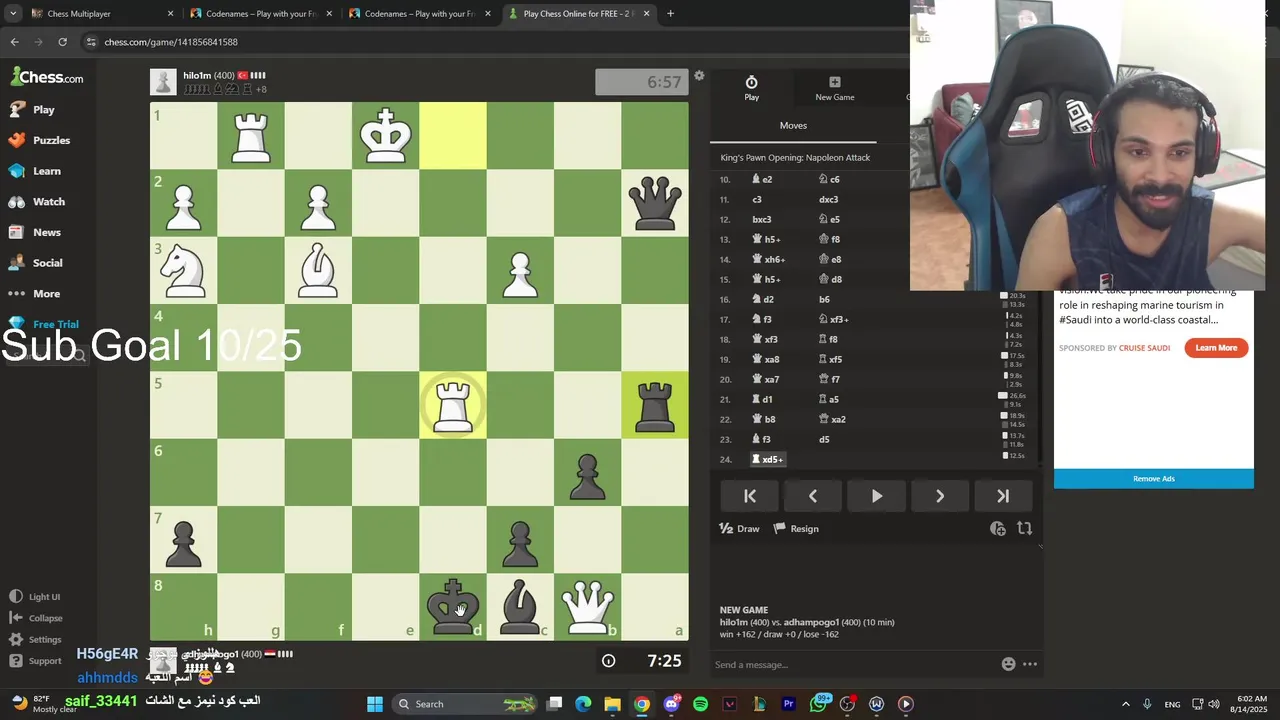Click the white queen on b8
Screen dimensions: 1280x720
click(x=587, y=606)
